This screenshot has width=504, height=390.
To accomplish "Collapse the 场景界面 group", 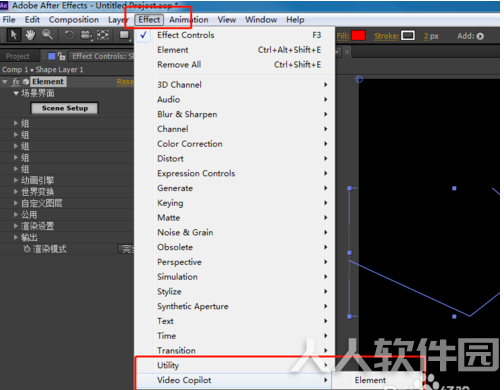I will (x=16, y=93).
